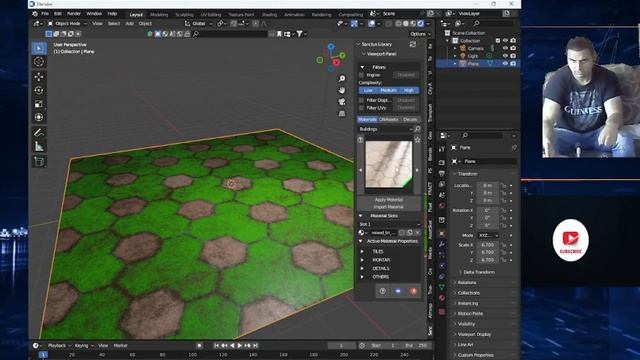Click the viewport Options button

pos(420,34)
